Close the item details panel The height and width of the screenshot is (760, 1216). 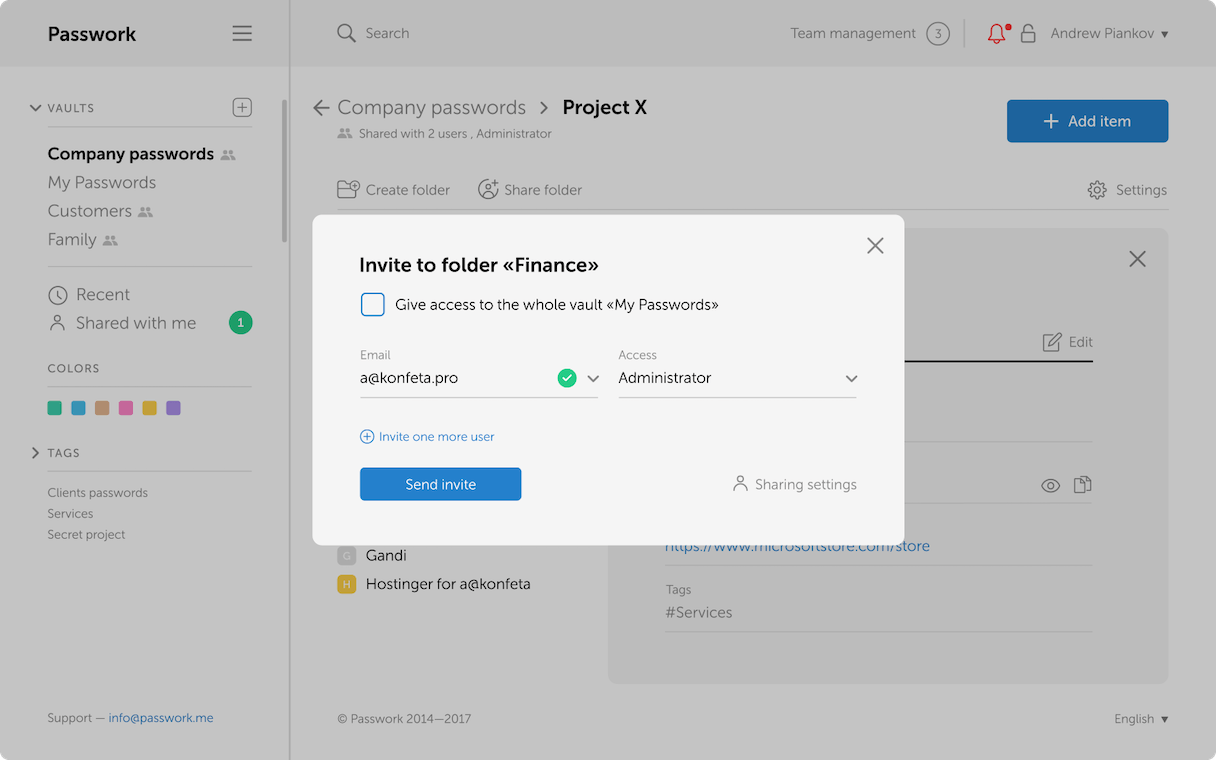coord(1137,259)
